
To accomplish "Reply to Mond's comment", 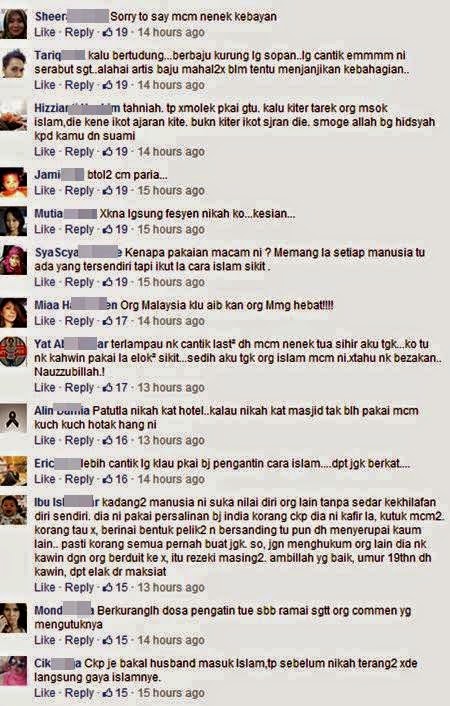I will coord(79,640).
